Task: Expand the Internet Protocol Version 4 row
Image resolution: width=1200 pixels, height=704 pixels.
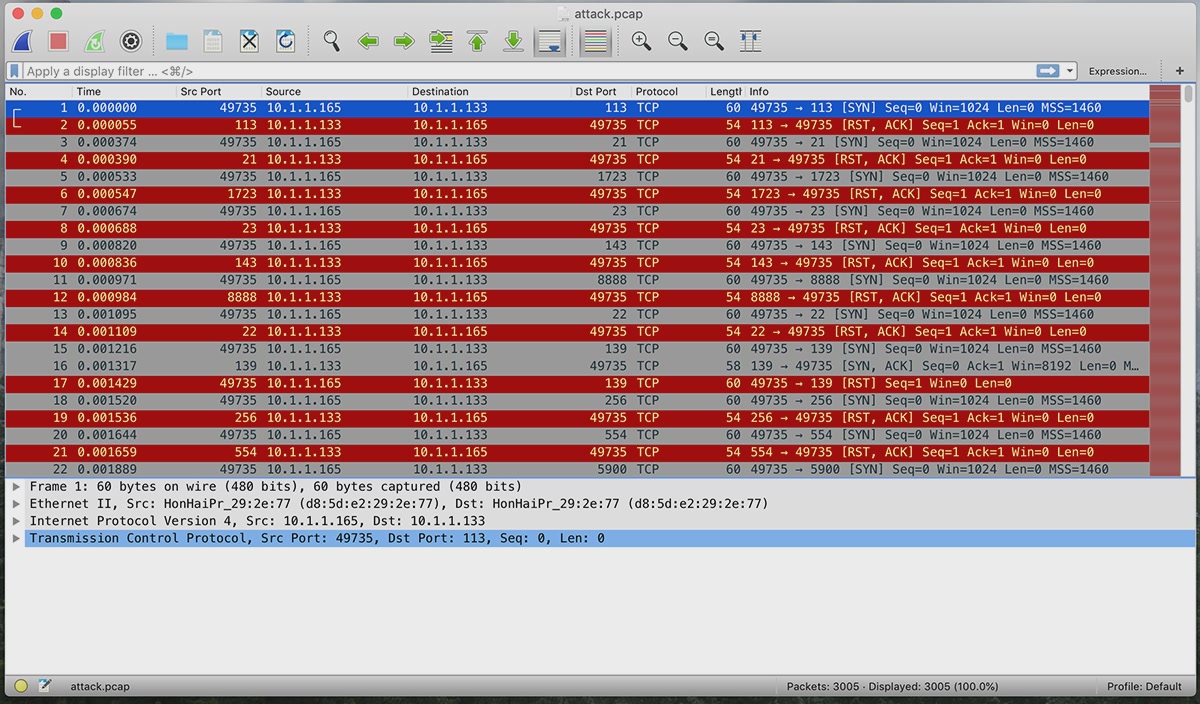Action: coord(16,521)
